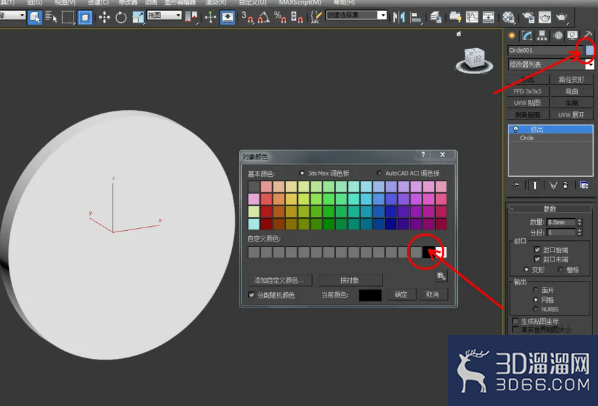Select the NURBS output radio button
Viewport: 598px width, 406px height.
tap(536, 309)
